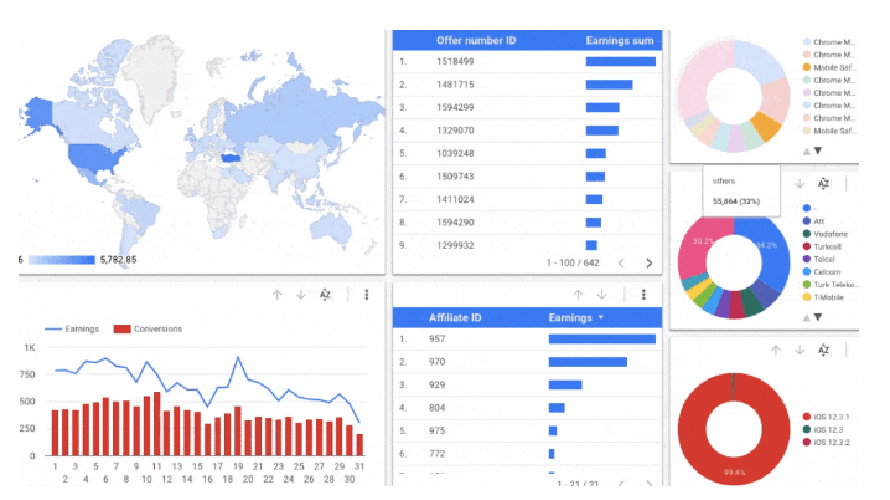The height and width of the screenshot is (500, 890).
Task: Click T-Mobile legend entry
Action: 823,297
